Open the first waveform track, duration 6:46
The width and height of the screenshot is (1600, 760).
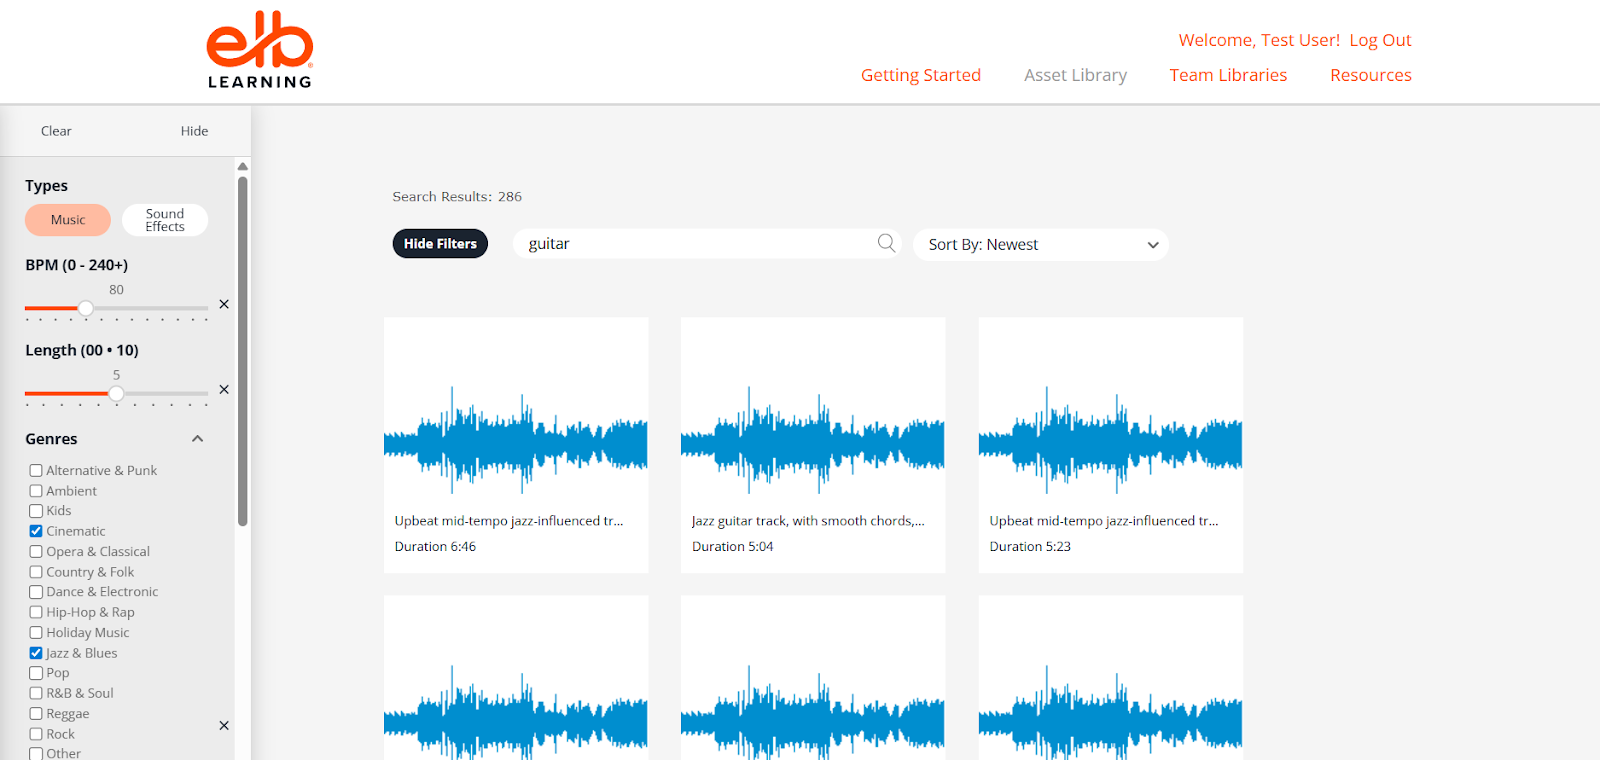pyautogui.click(x=516, y=440)
